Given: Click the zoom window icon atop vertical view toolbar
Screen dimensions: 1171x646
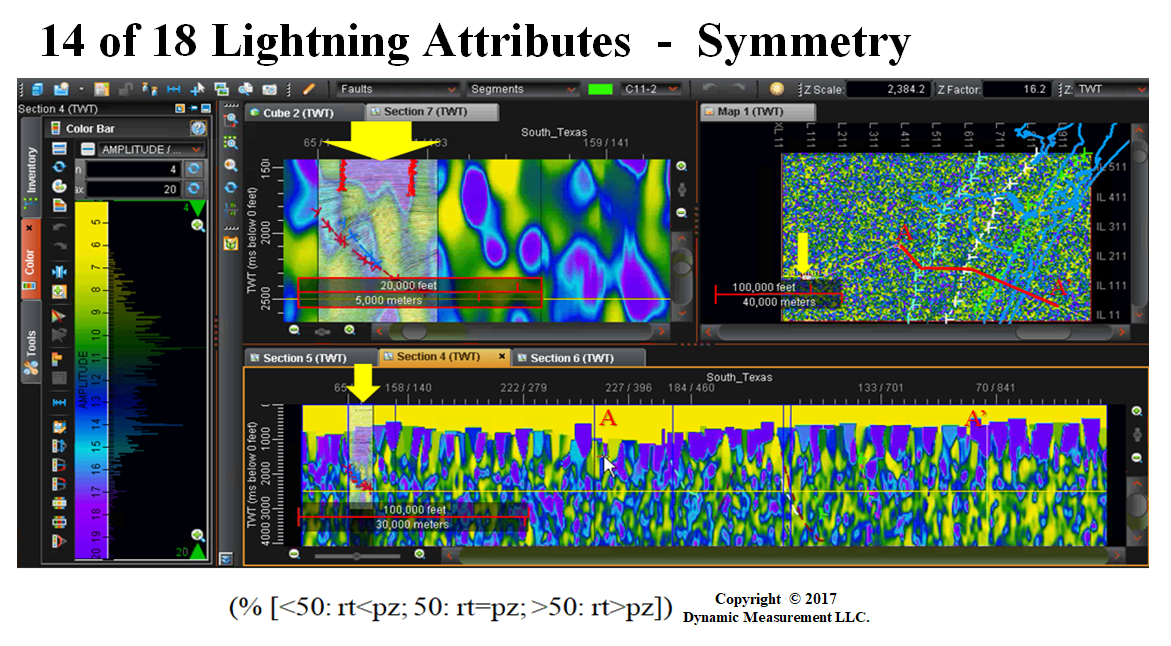Looking at the screenshot, I should pos(231,119).
